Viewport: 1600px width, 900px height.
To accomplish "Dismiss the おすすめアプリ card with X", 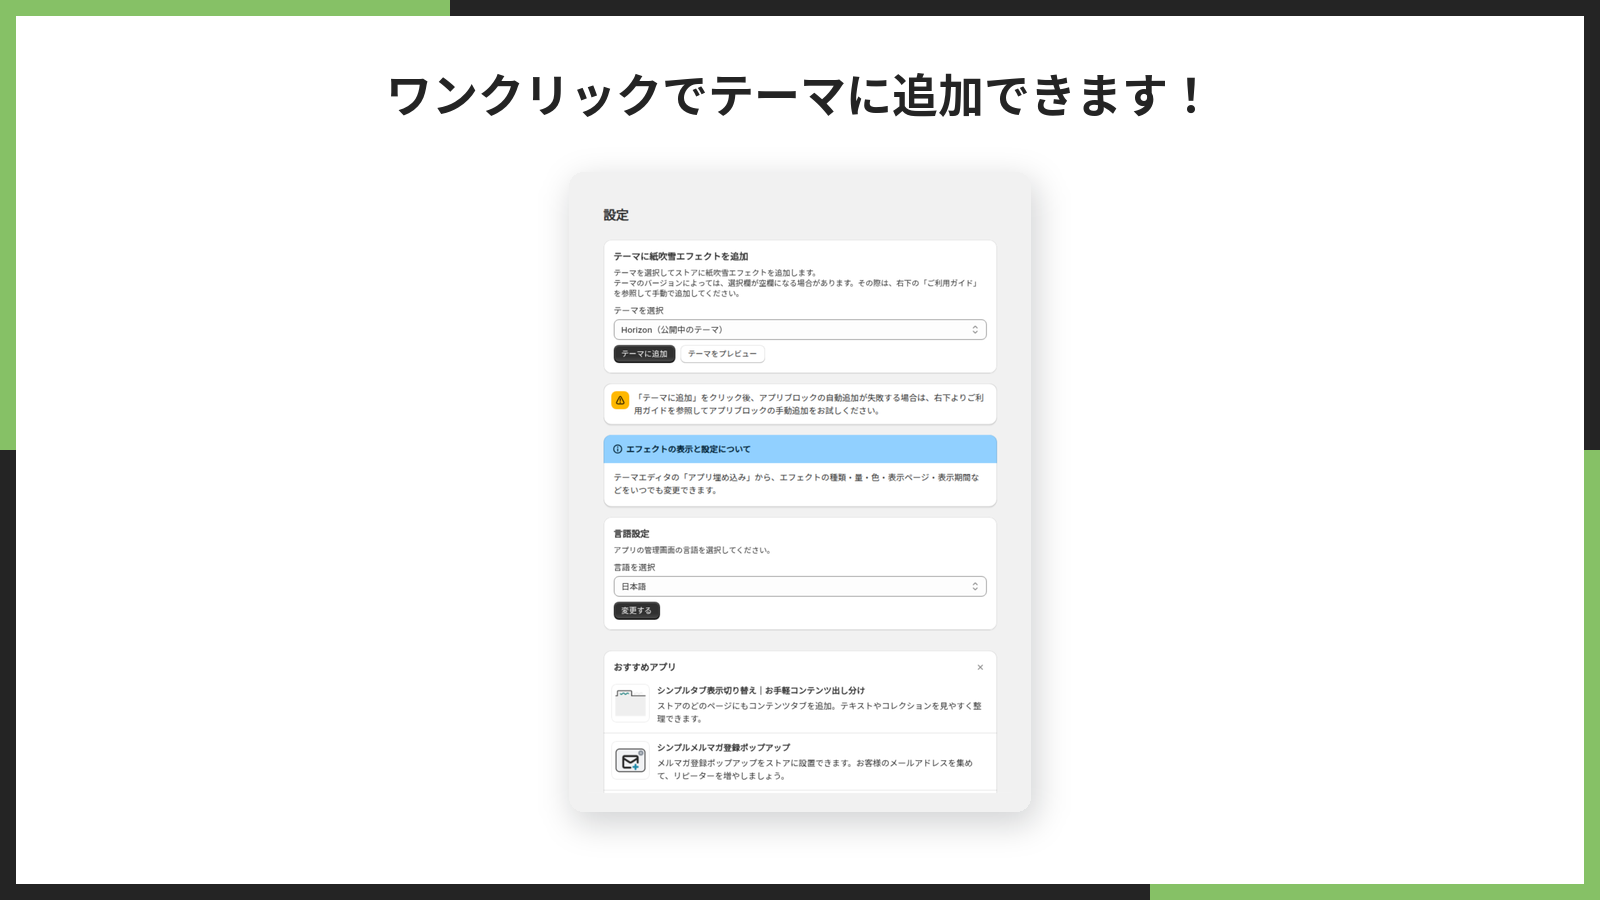I will [x=980, y=667].
